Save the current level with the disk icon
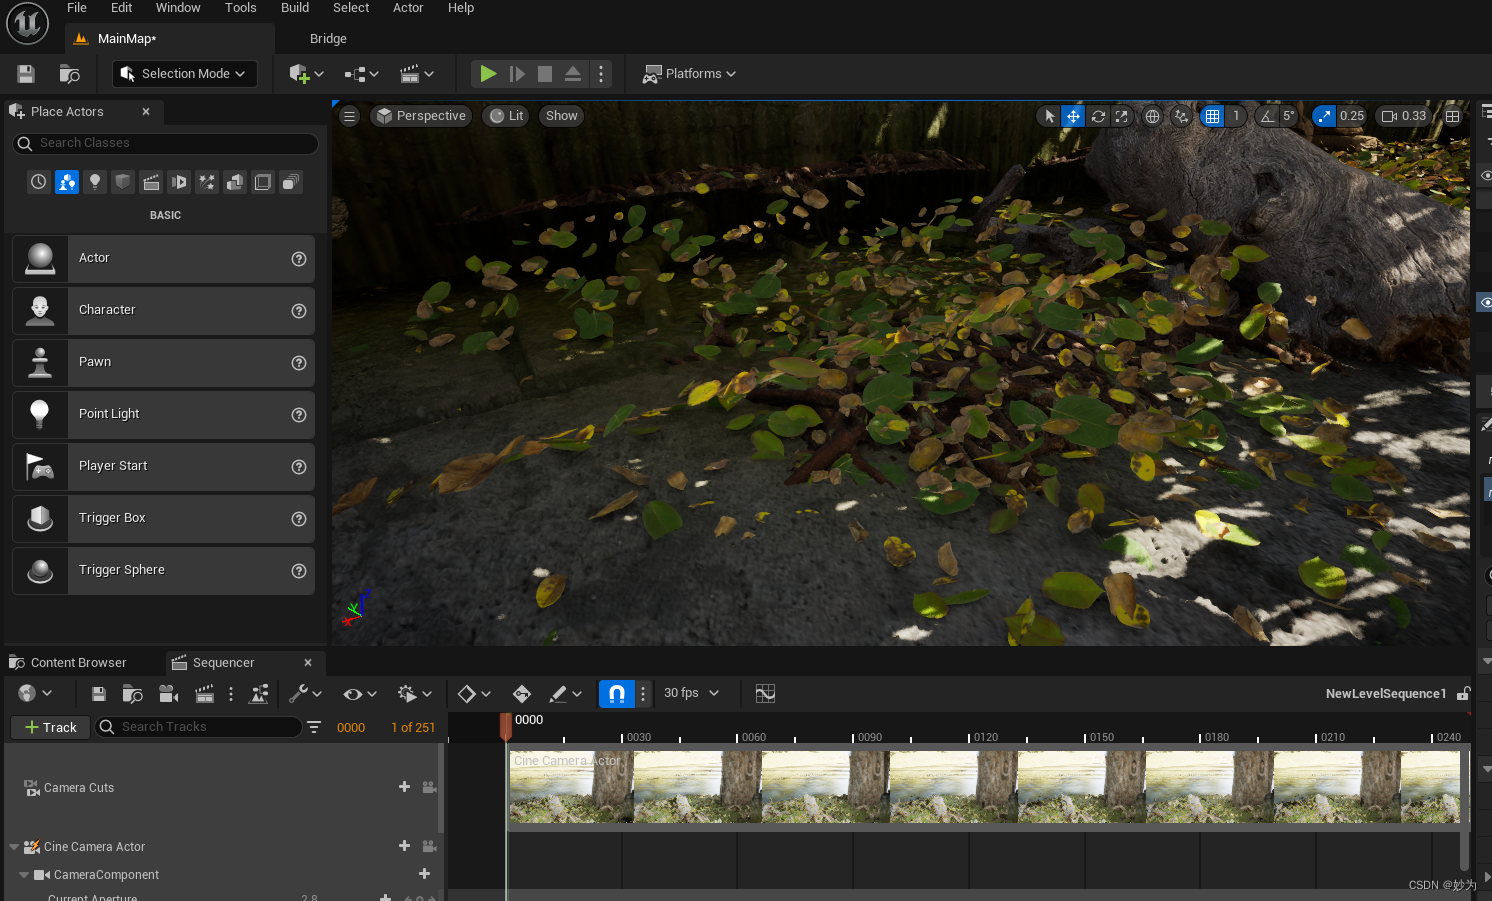 pyautogui.click(x=26, y=74)
